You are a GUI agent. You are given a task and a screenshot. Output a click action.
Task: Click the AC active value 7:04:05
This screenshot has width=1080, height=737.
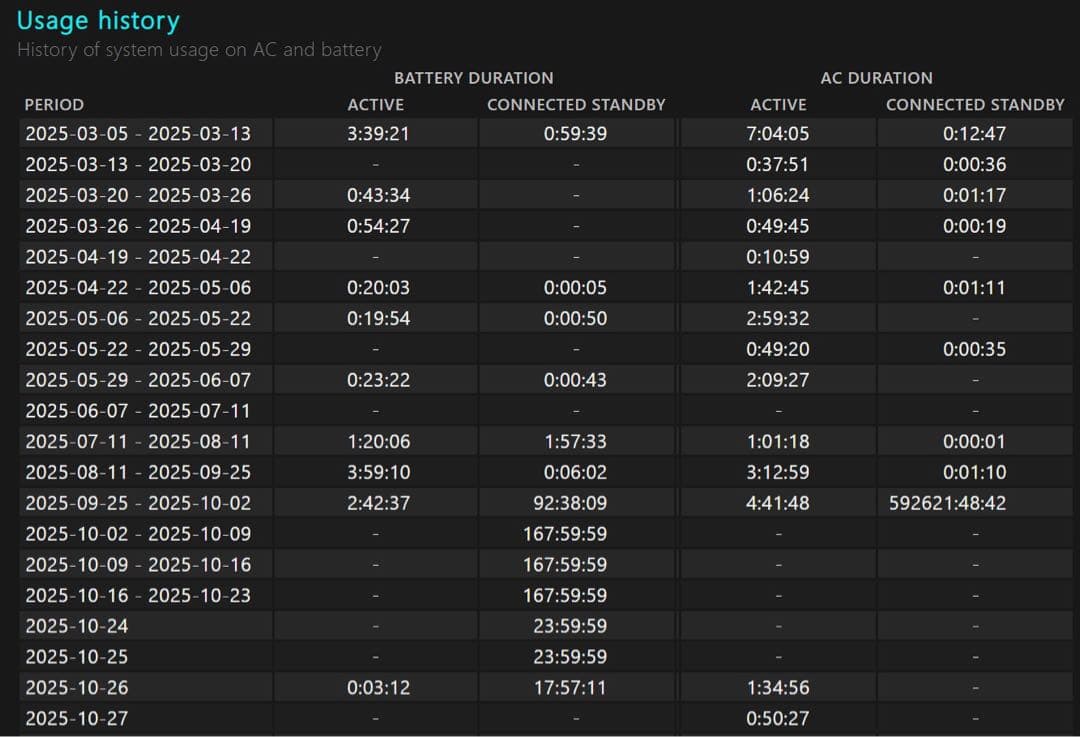click(778, 134)
